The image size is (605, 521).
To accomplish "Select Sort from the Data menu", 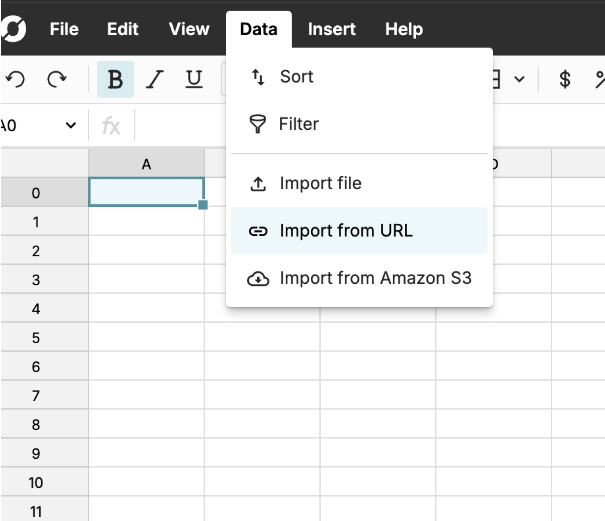I will [x=296, y=77].
